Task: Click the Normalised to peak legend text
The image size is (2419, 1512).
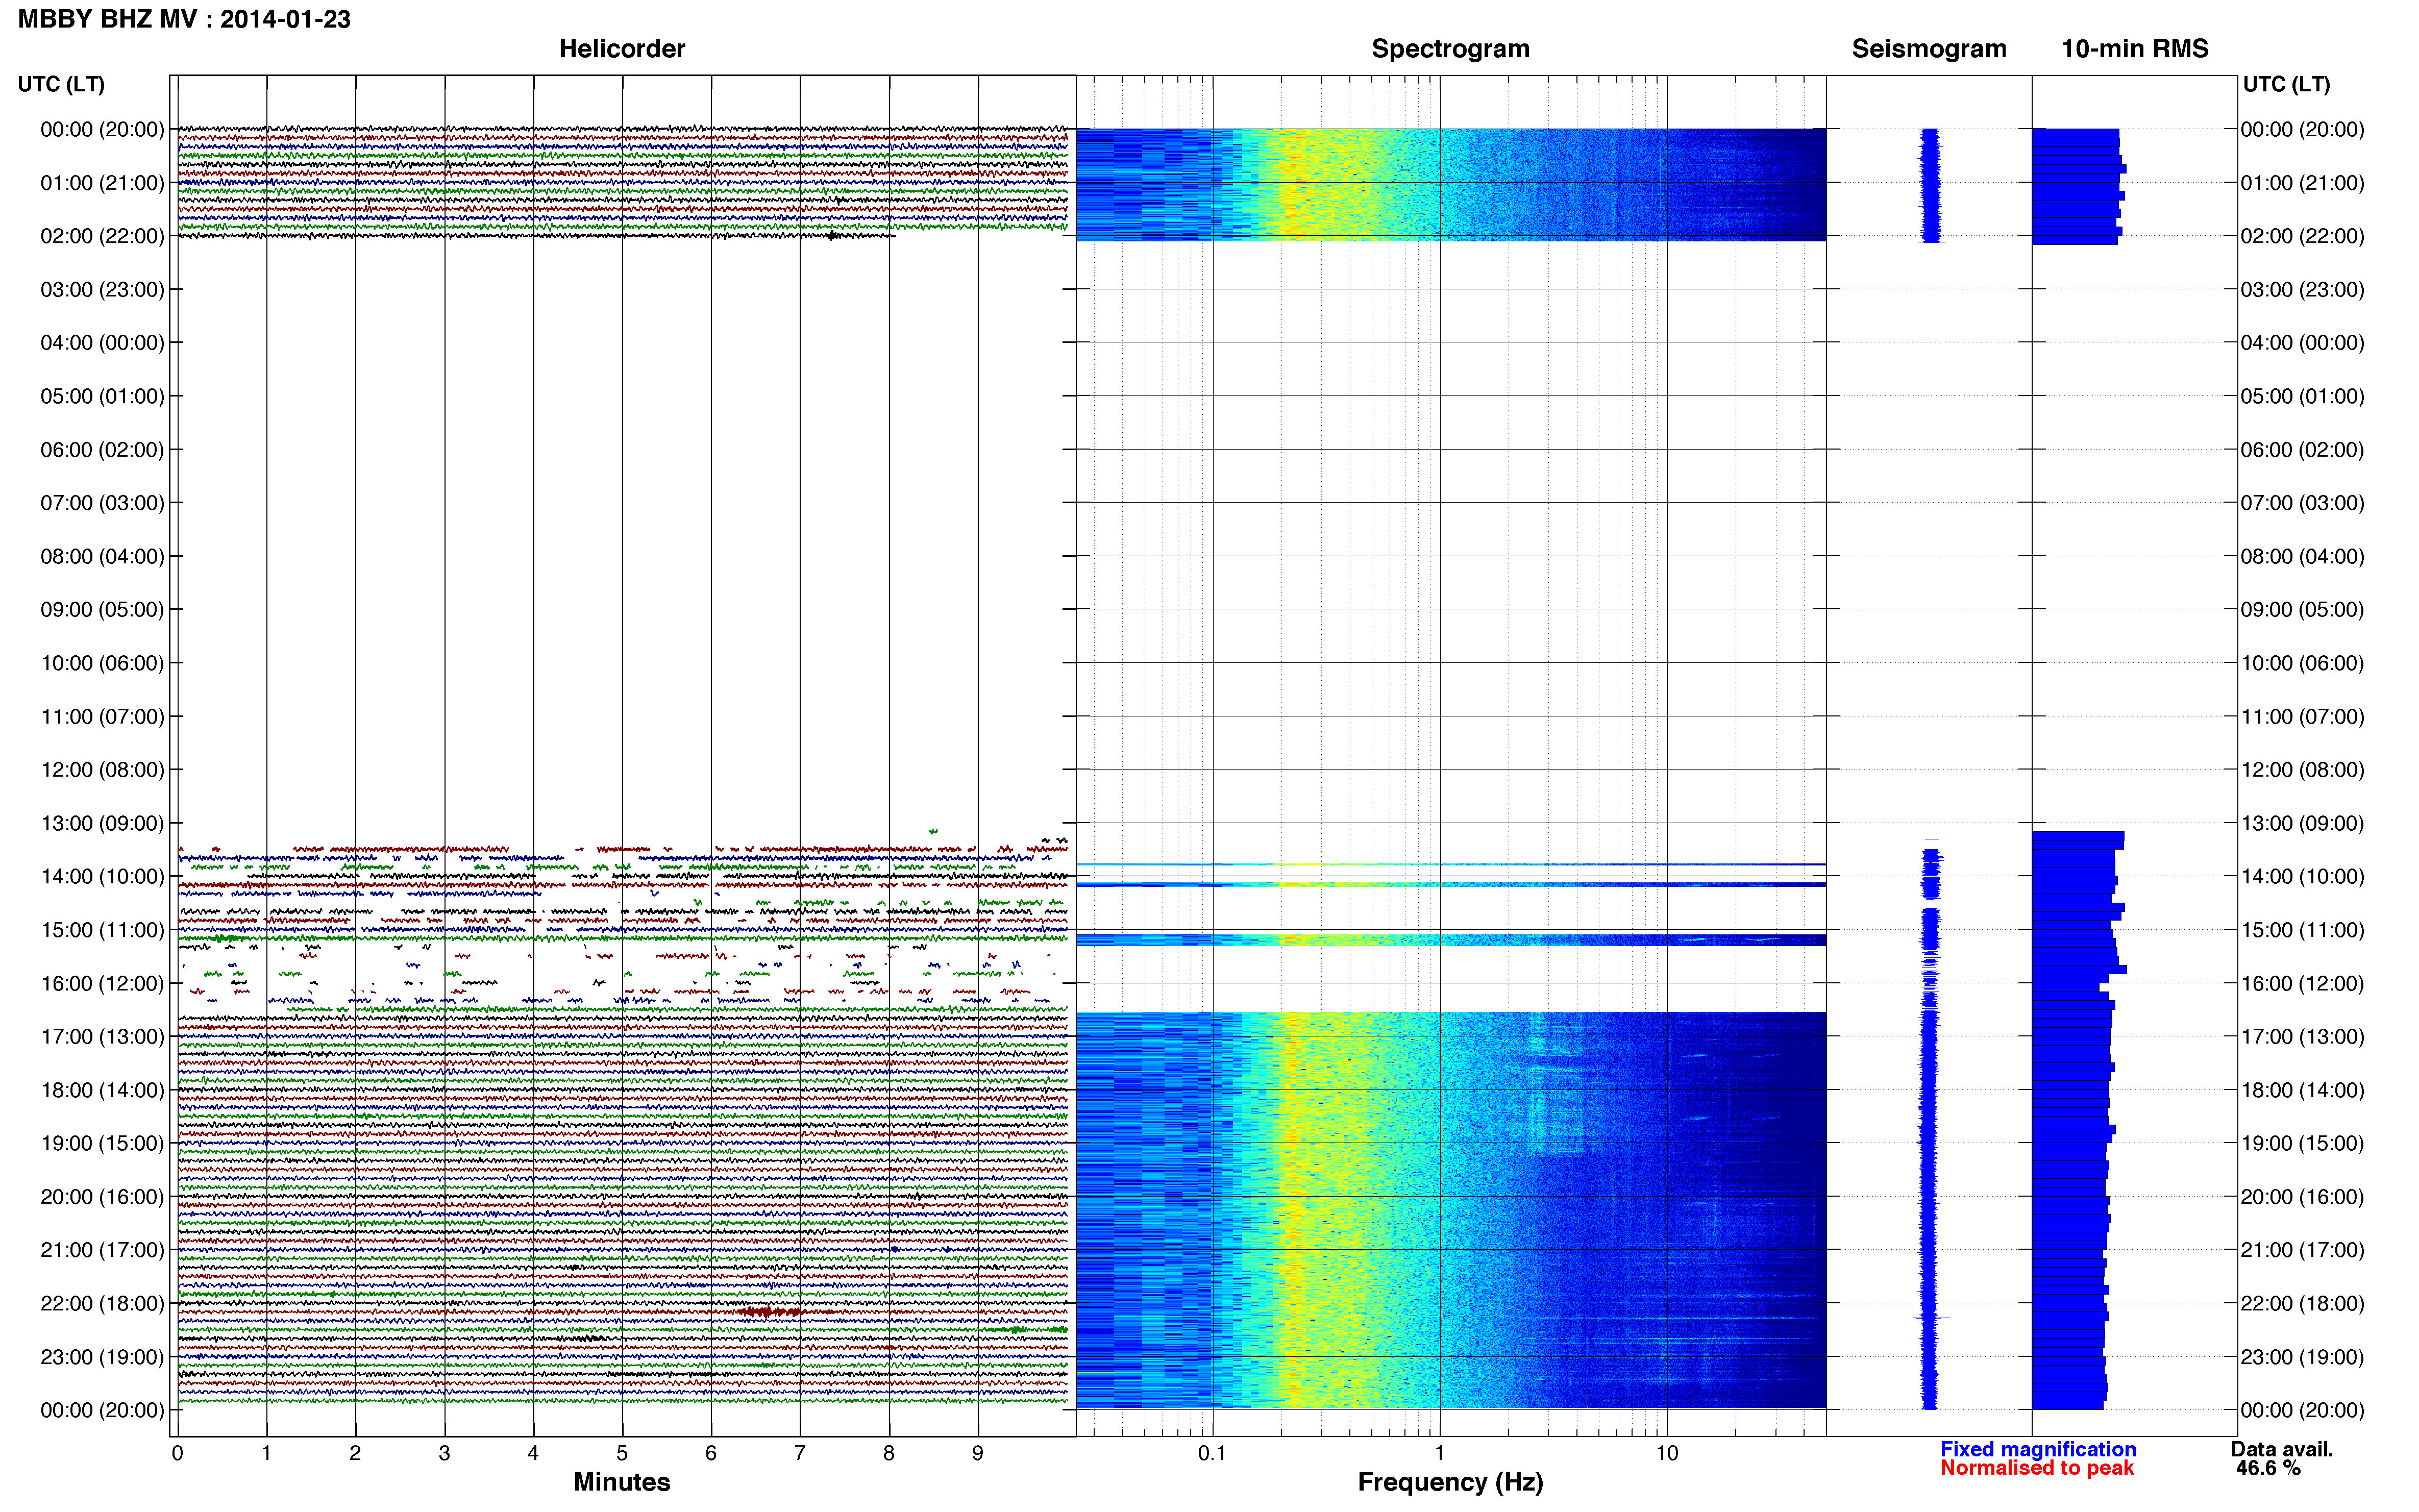Action: click(x=2037, y=1468)
